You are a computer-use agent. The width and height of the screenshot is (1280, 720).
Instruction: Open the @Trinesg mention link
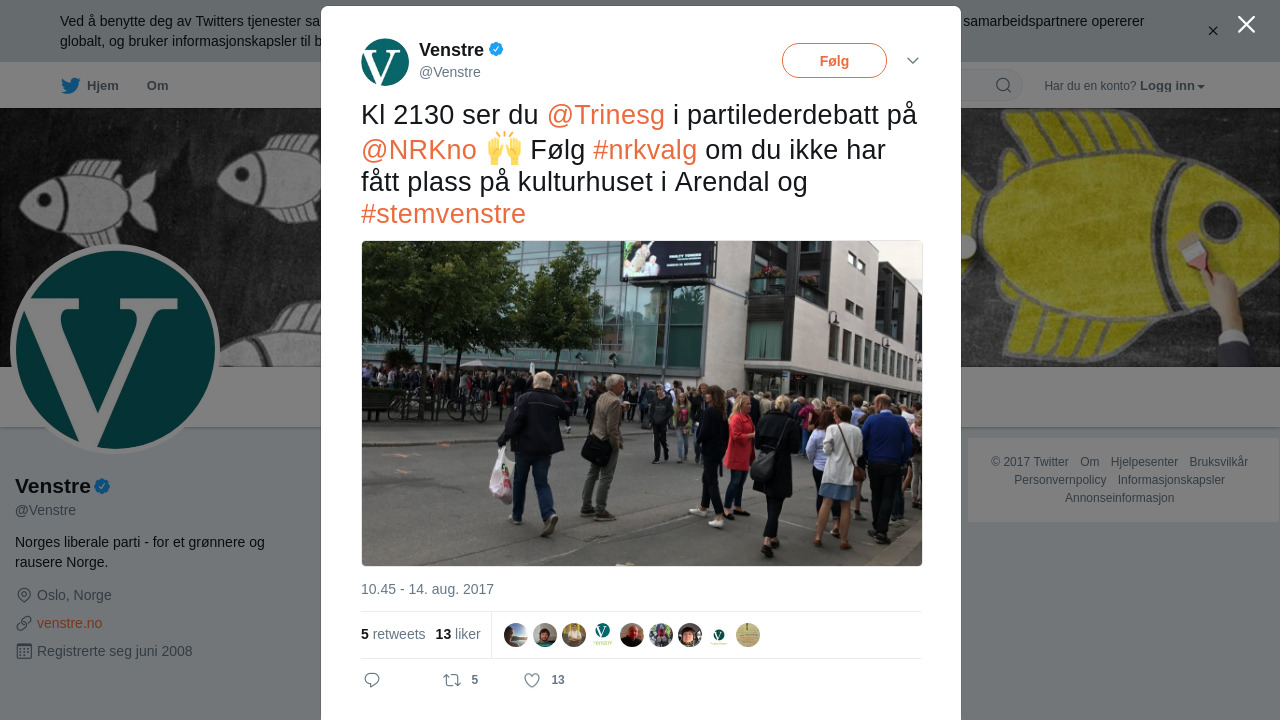pos(606,115)
